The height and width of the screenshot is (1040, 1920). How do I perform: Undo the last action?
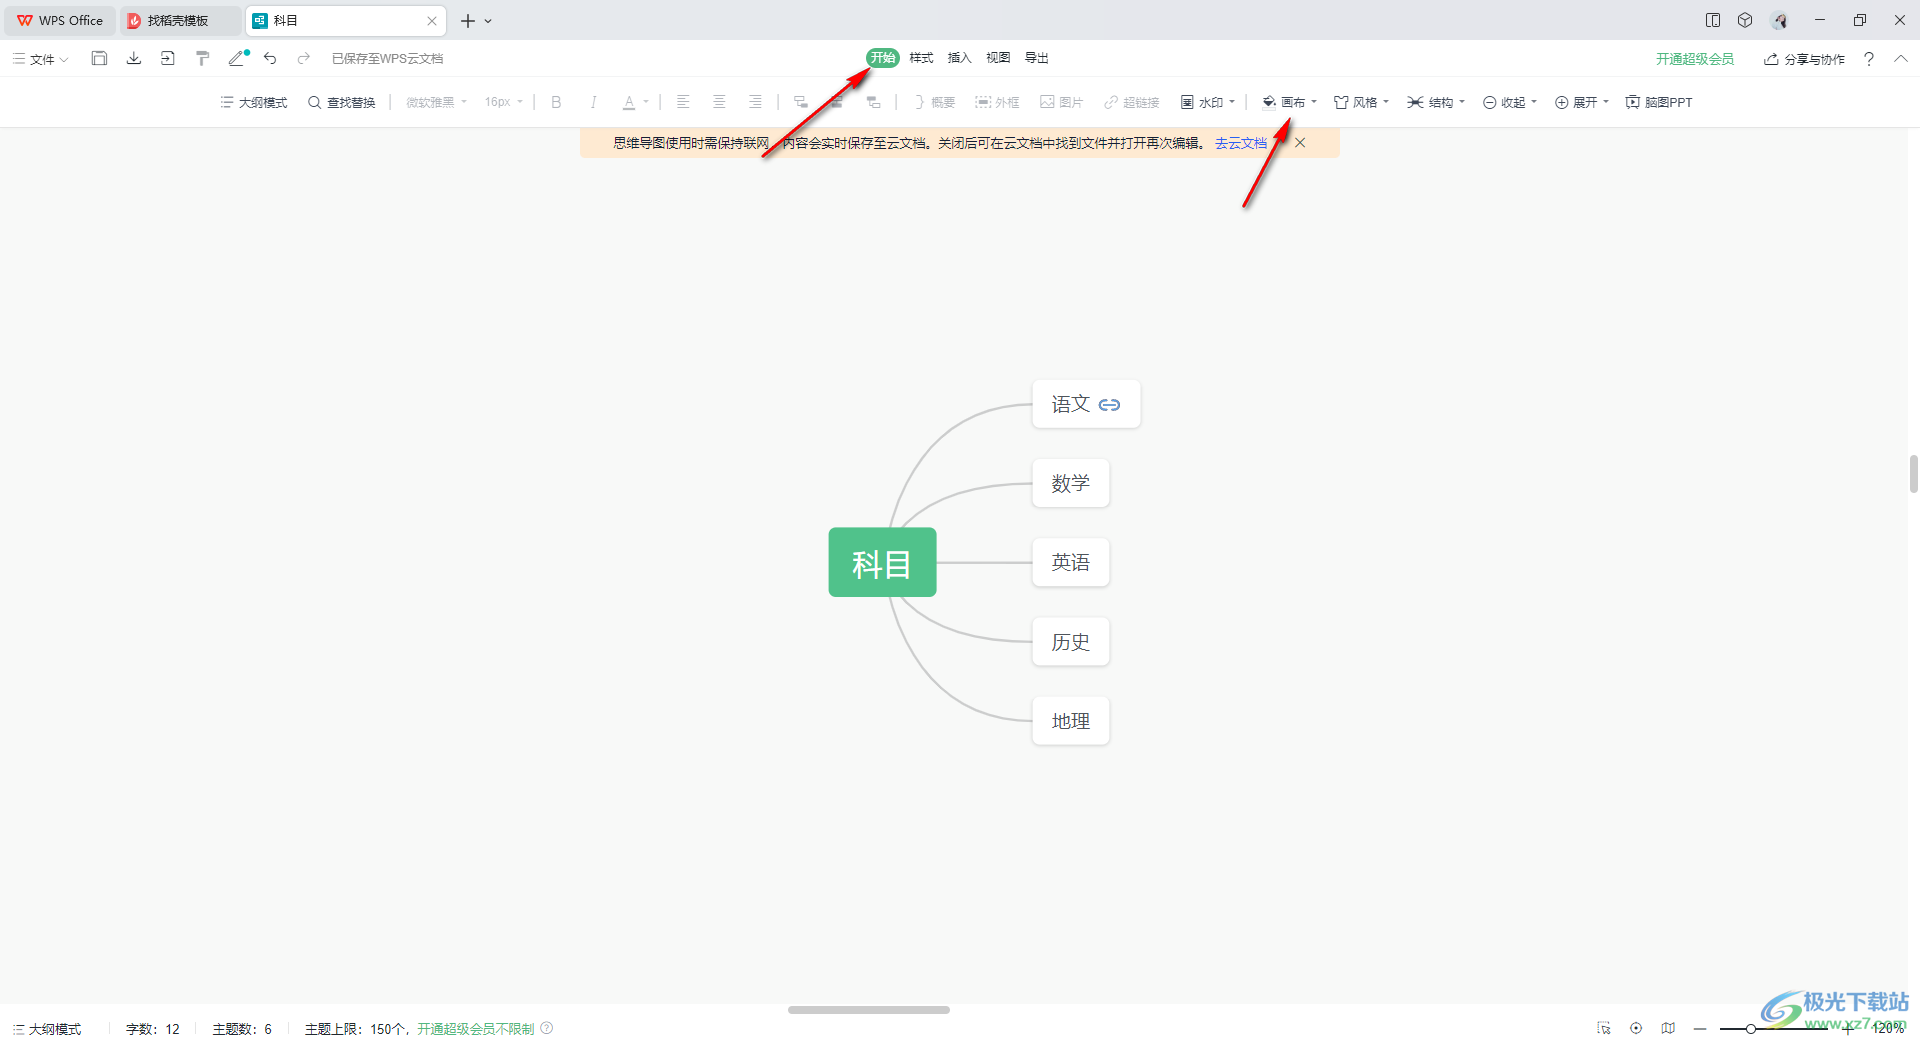270,58
